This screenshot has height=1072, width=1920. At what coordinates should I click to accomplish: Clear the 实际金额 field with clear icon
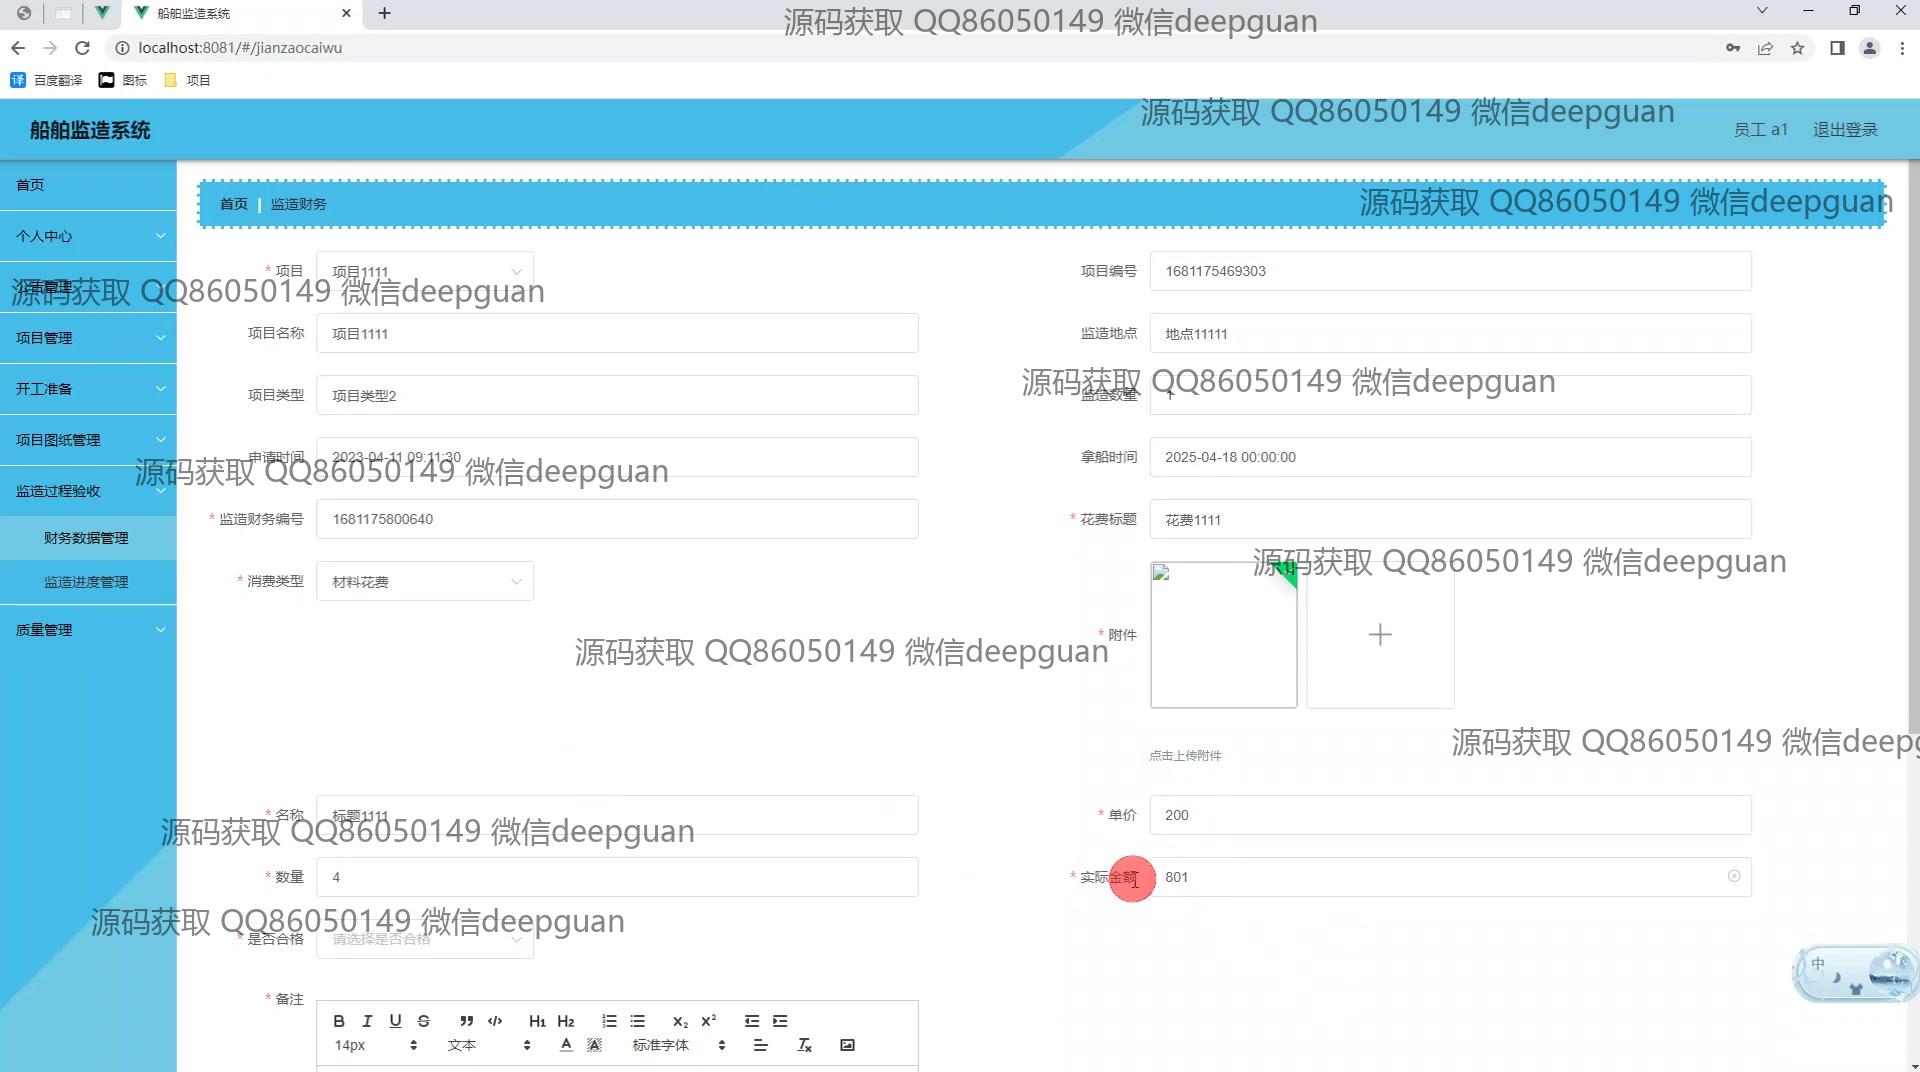point(1734,876)
